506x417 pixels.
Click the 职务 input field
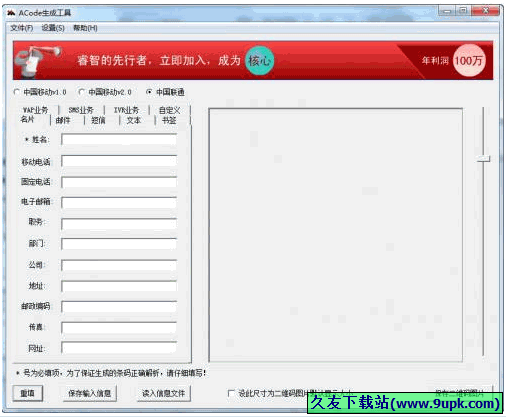tap(119, 224)
